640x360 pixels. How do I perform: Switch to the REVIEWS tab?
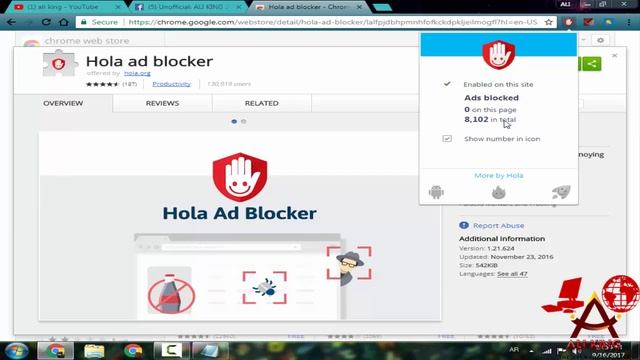(x=162, y=103)
